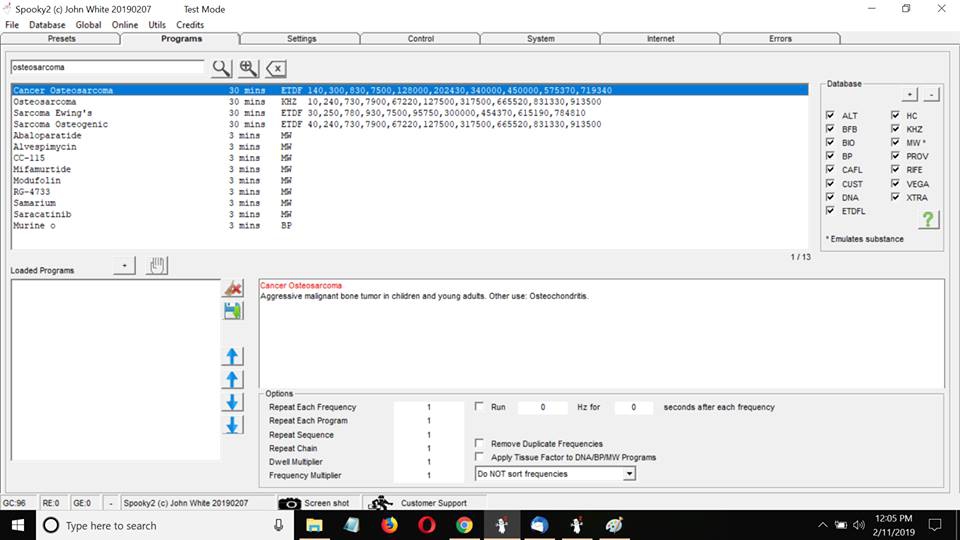Image resolution: width=960 pixels, height=540 pixels.
Task: Click the Windows Start button
Action: 18,525
